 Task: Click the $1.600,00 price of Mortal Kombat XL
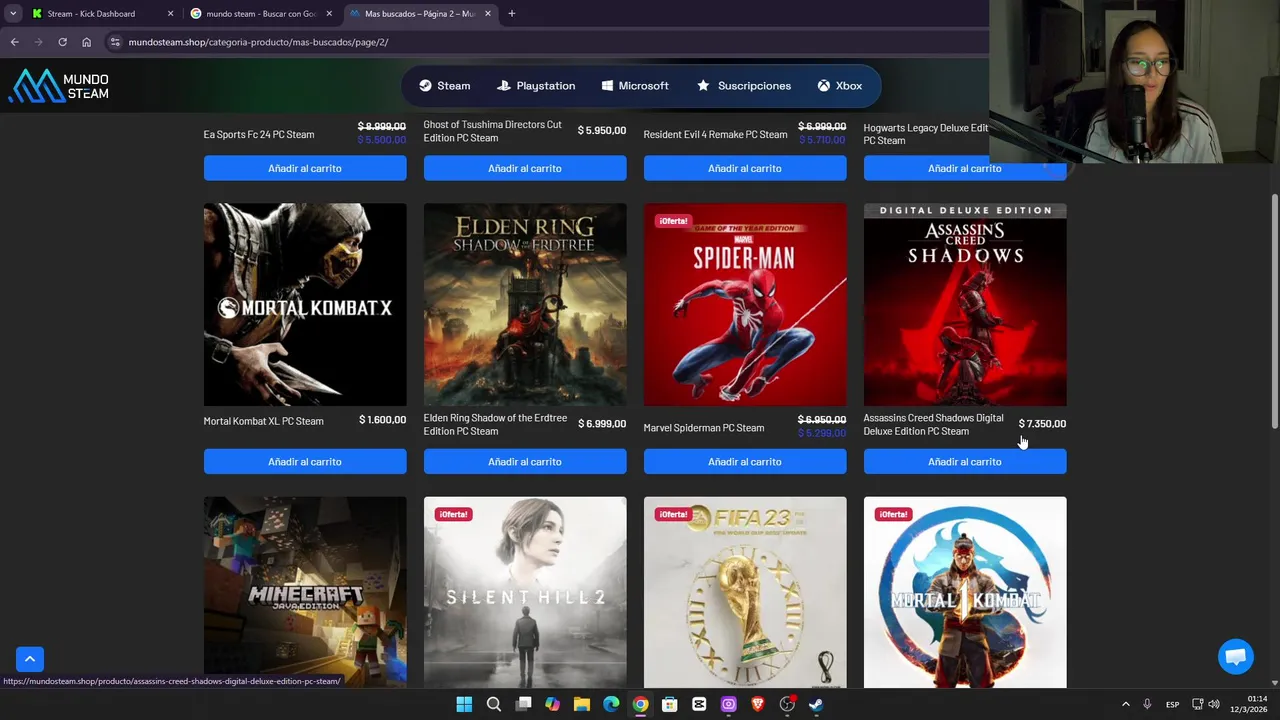[x=382, y=420]
